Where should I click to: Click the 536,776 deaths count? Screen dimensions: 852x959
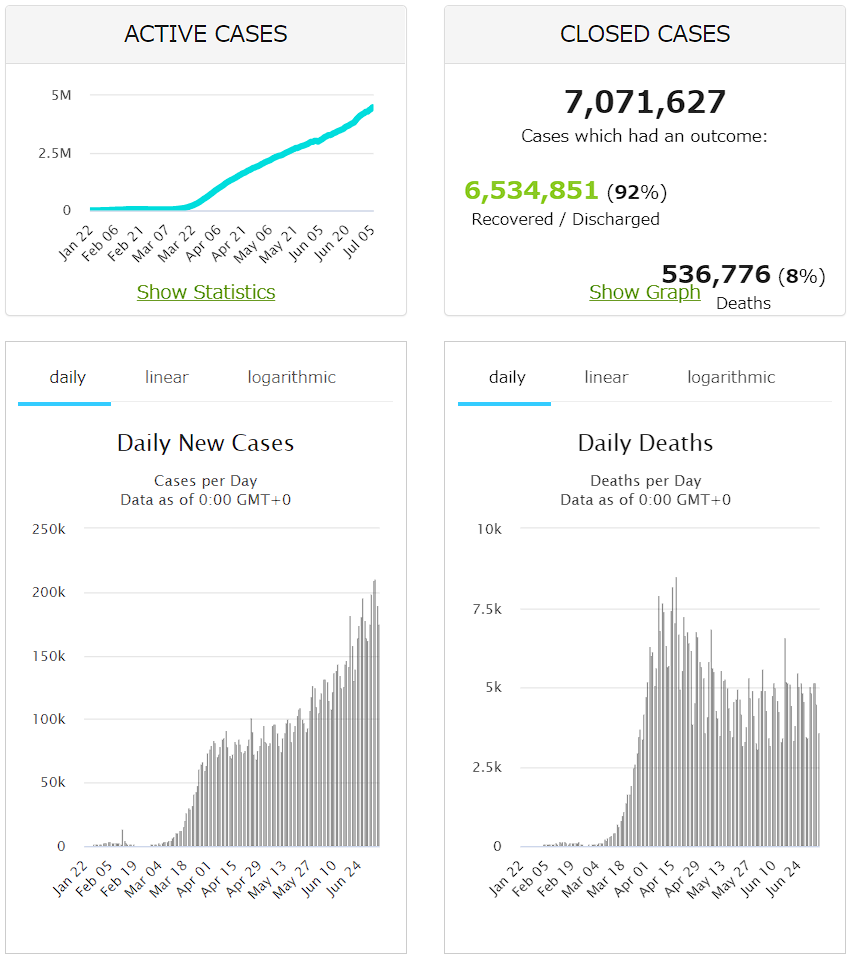coord(716,275)
